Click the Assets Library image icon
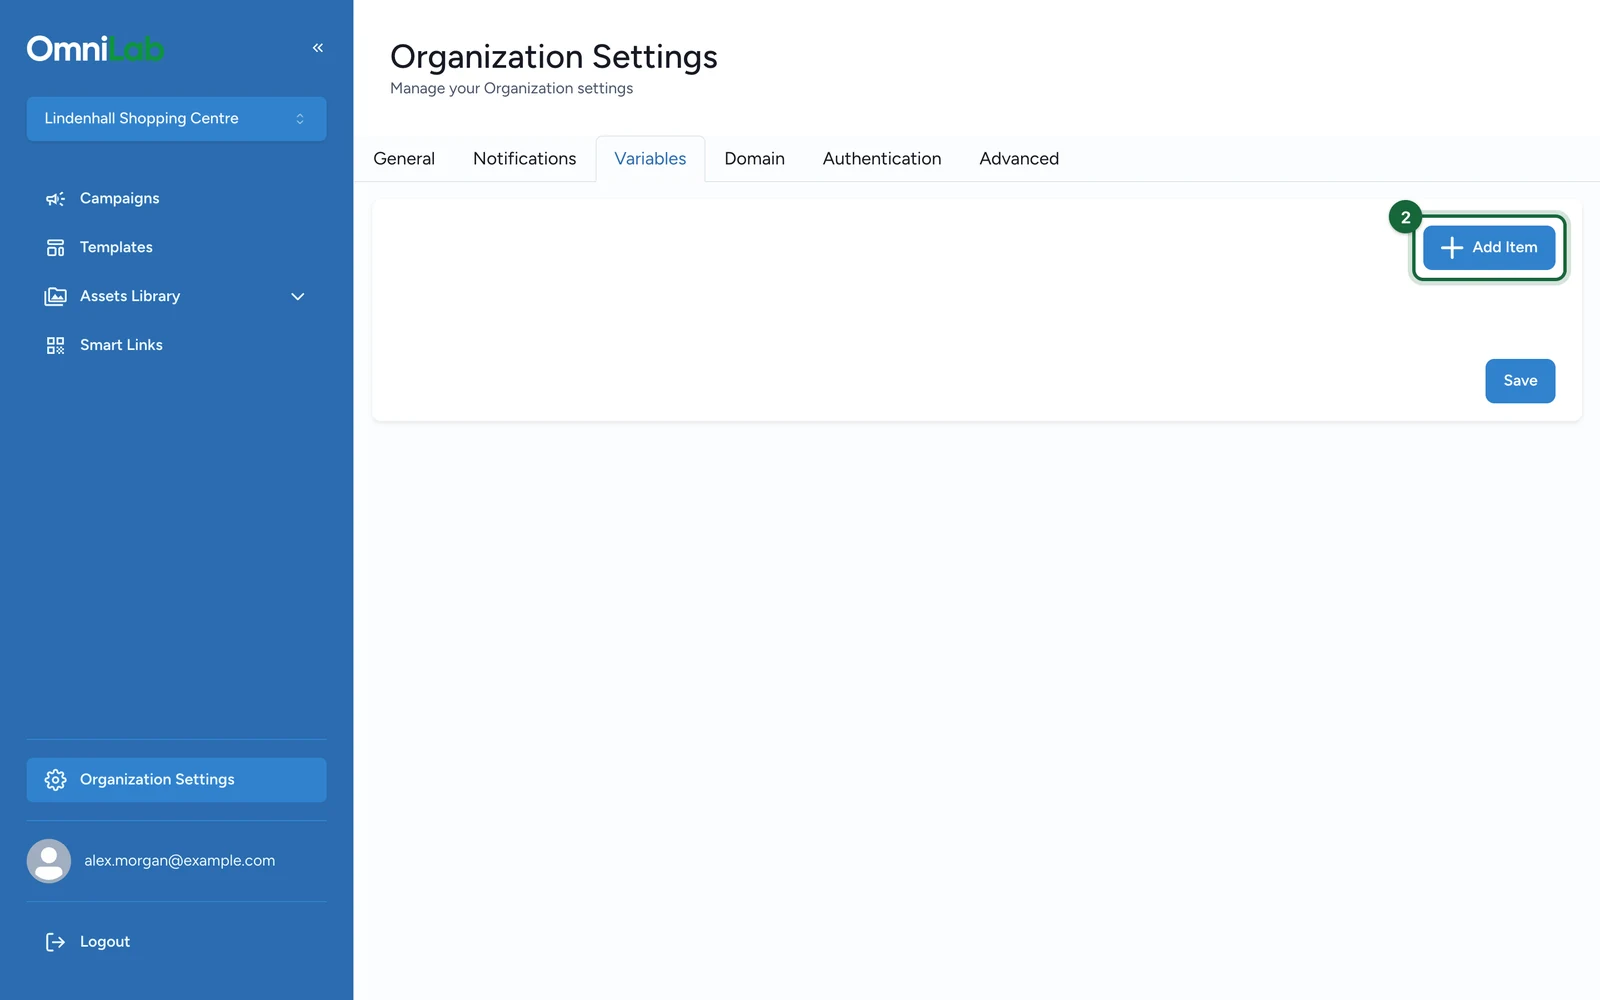Screen dimensions: 1600x1000 click(55, 297)
